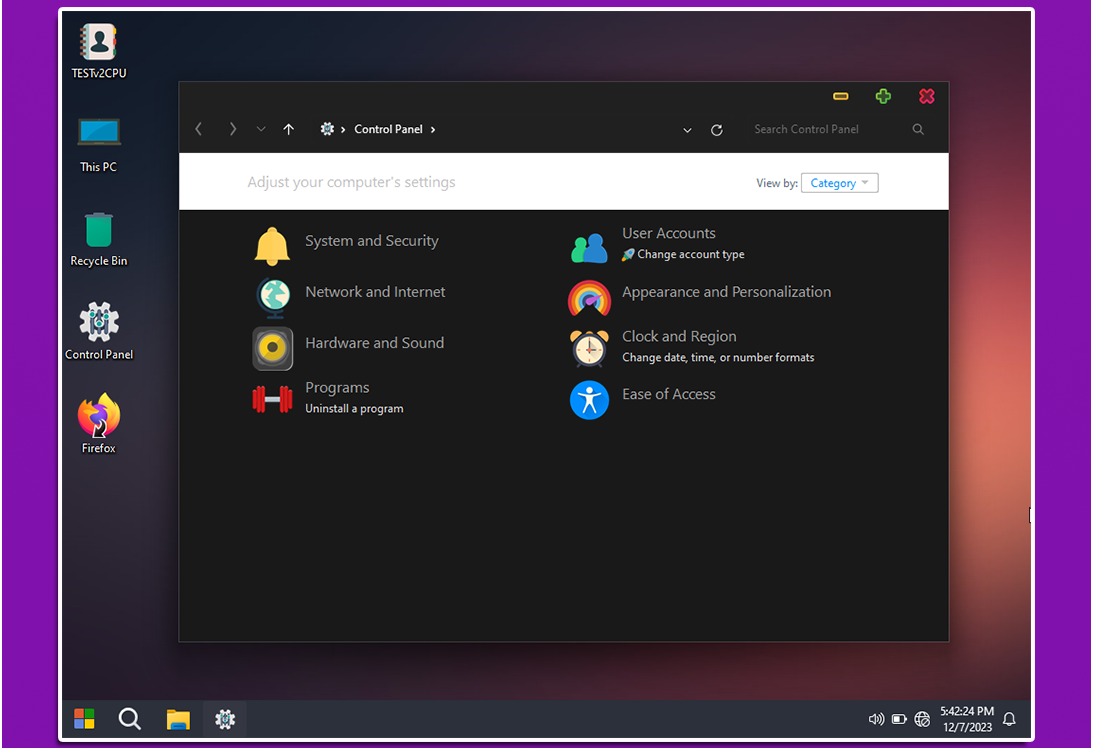Expand the address bar history dropdown

tap(687, 130)
